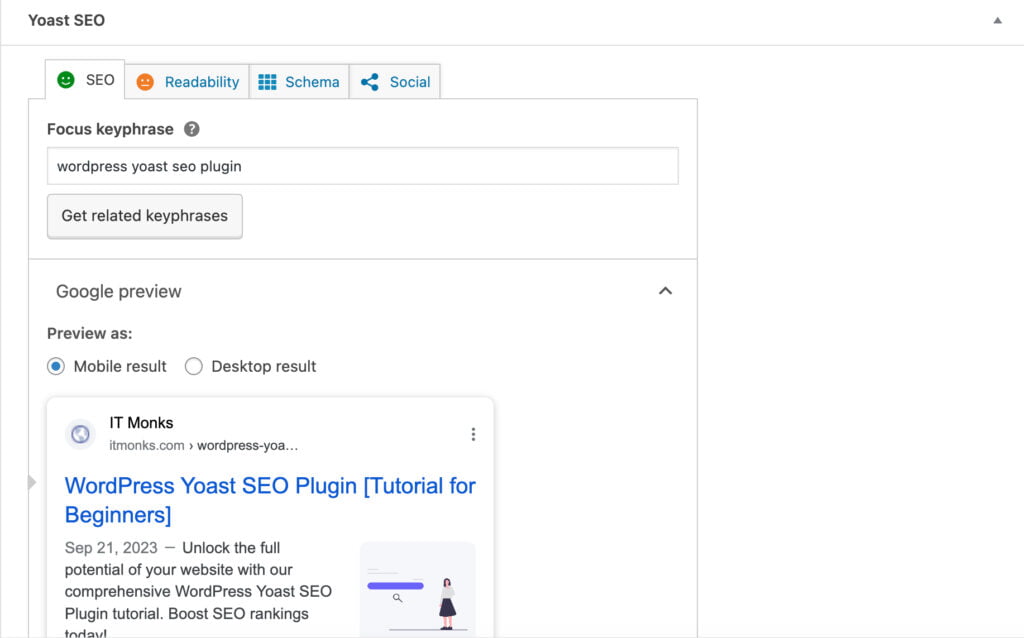Click the WordPress Yoast SEO Plugin title link

pos(270,500)
